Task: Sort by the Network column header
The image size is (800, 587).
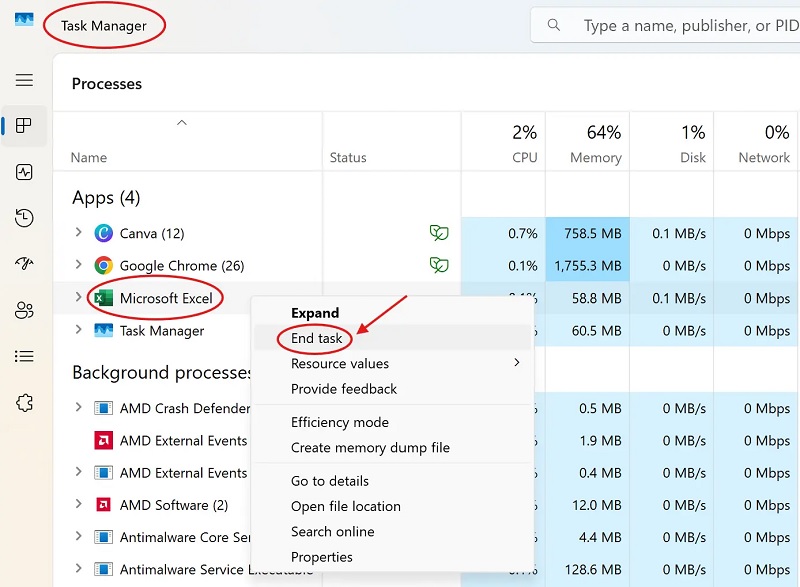Action: point(756,142)
